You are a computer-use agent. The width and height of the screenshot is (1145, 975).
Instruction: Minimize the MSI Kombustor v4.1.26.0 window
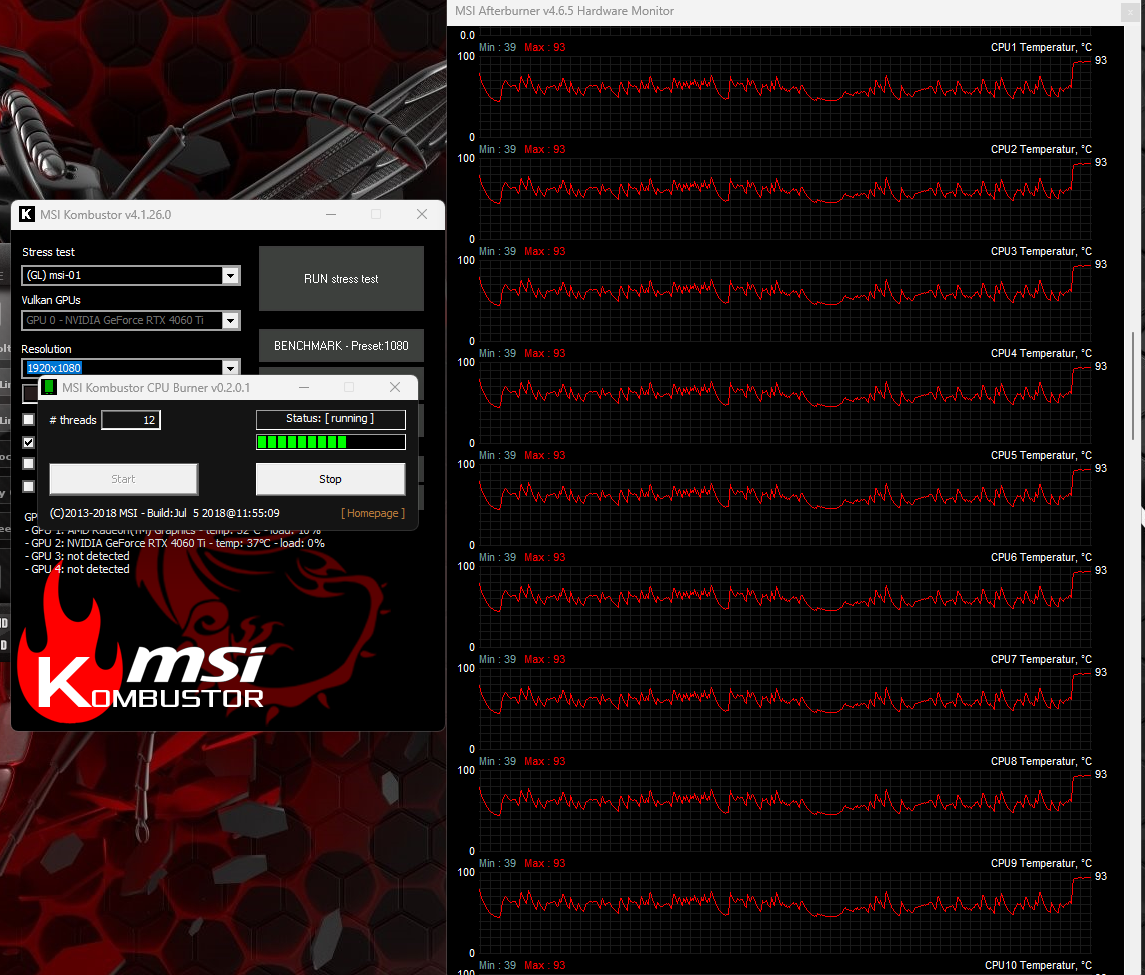[x=331, y=214]
